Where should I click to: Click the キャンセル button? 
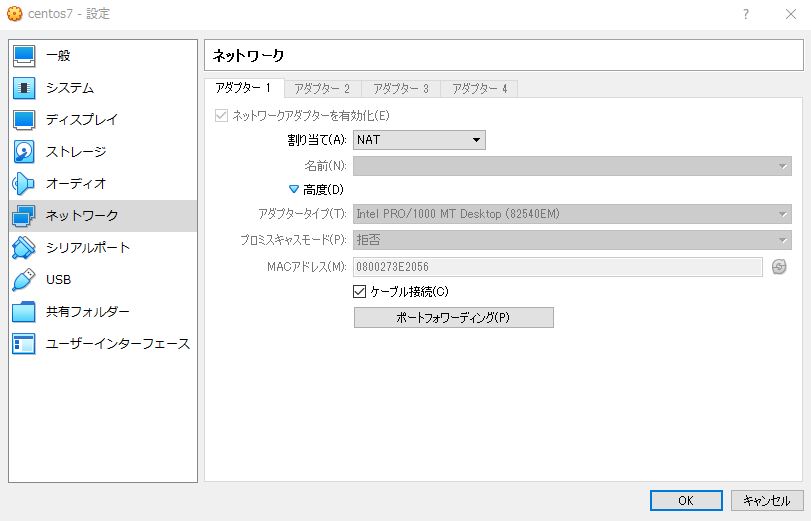pos(767,500)
